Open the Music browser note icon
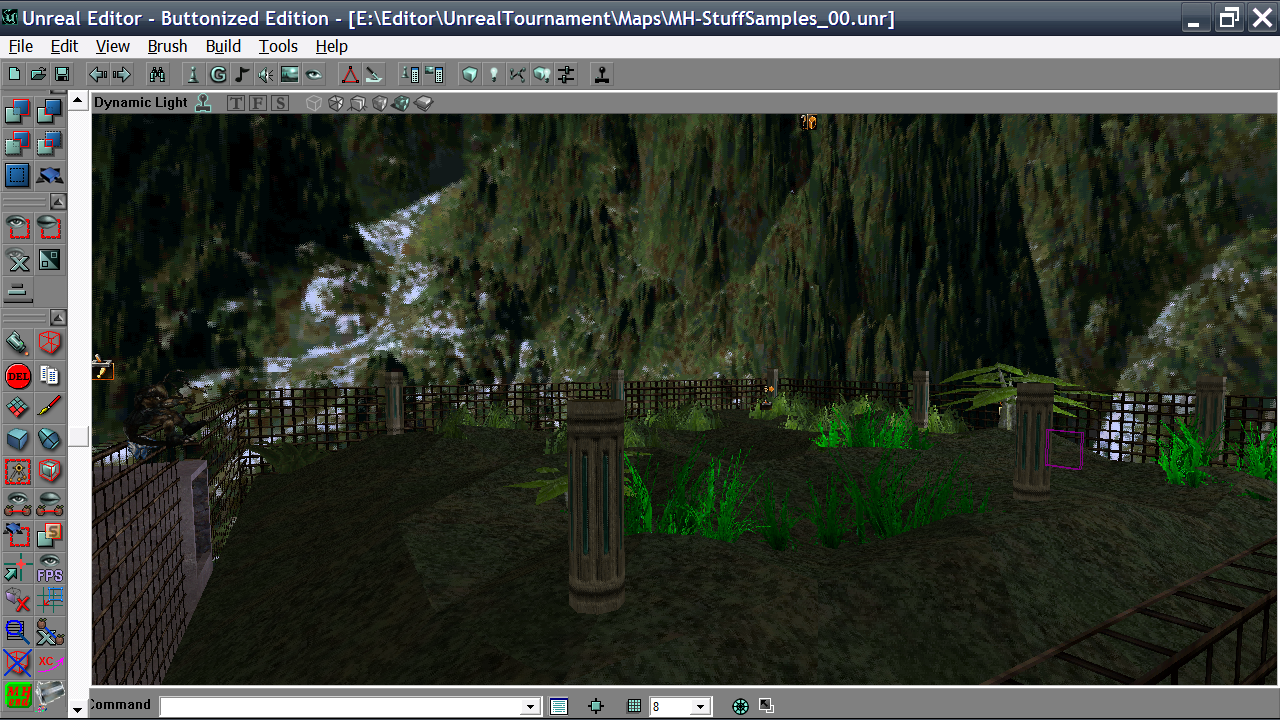Screen dimensions: 1280x720 point(242,74)
